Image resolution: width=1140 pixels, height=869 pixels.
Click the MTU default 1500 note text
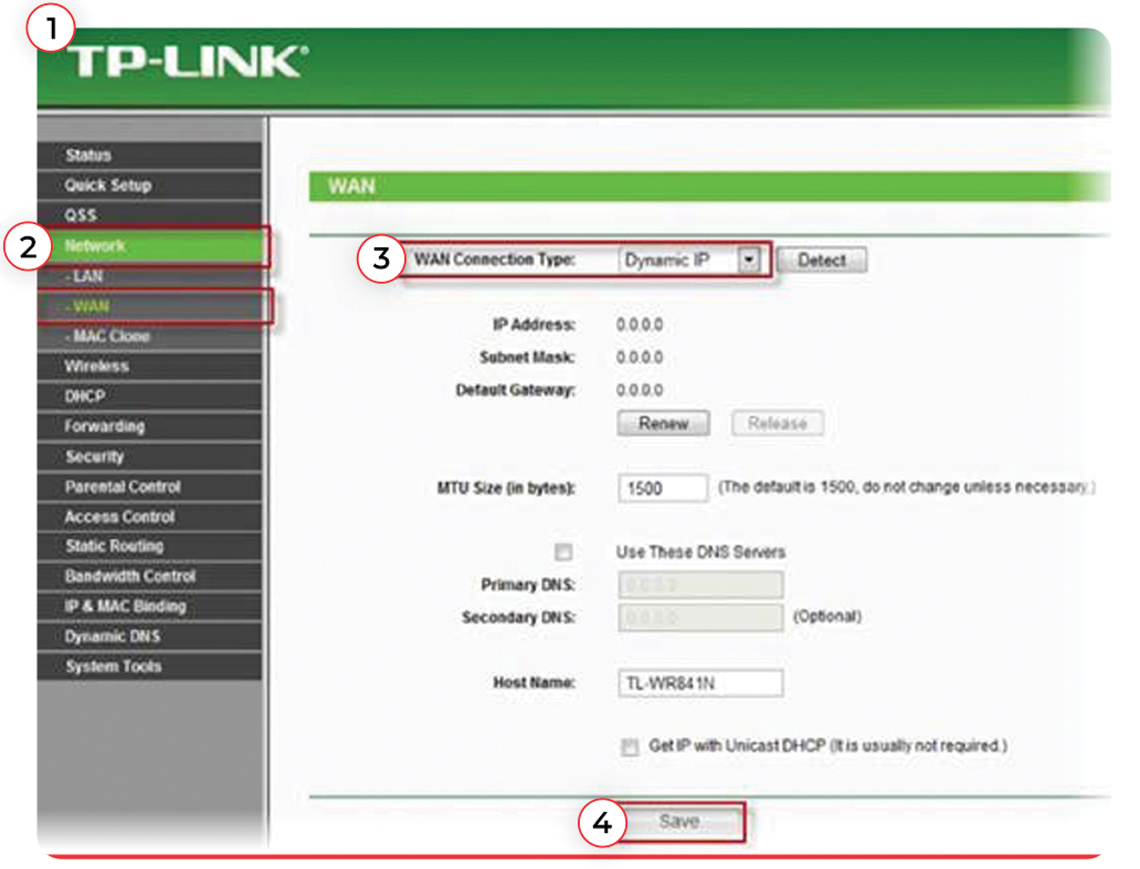[906, 487]
